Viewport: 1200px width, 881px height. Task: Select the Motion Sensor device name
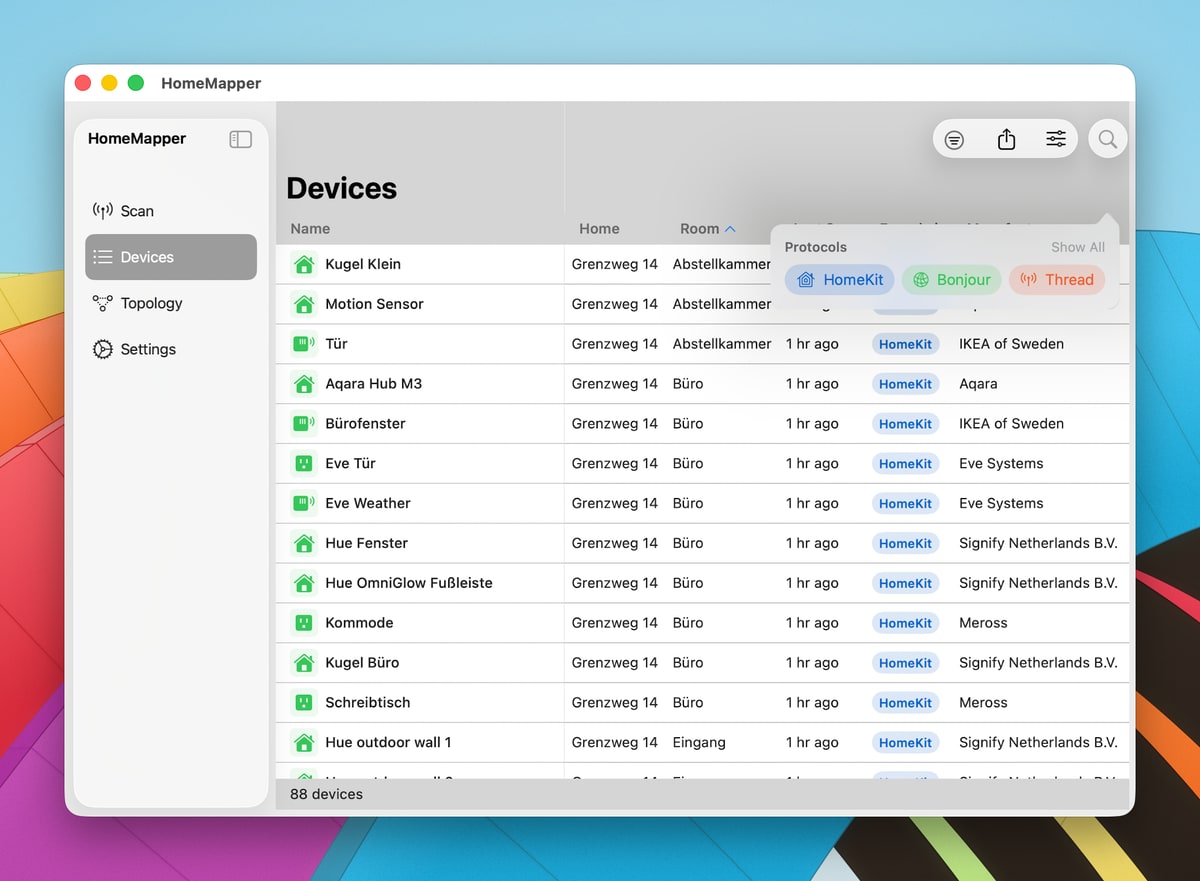pyautogui.click(x=374, y=304)
